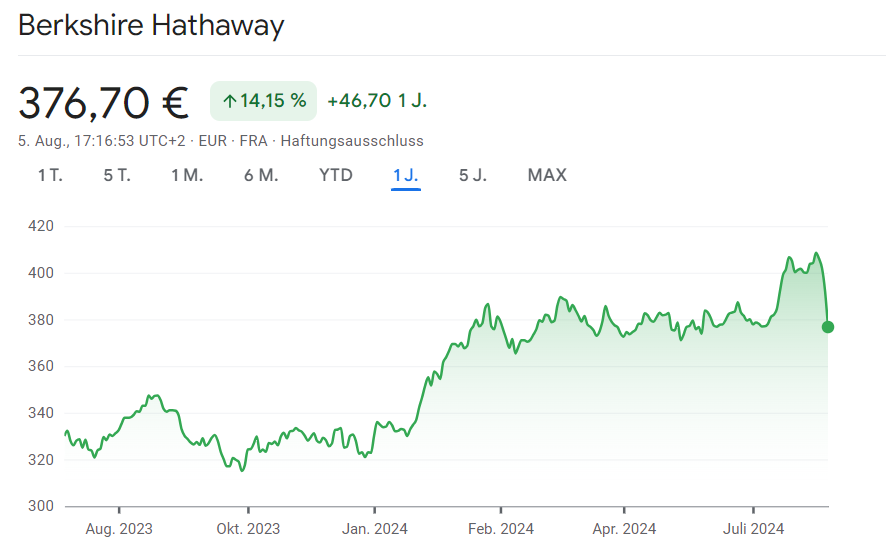Screen dimensions: 886x560
Task: Click the Okt. 2023 axis label
Action: click(x=248, y=529)
